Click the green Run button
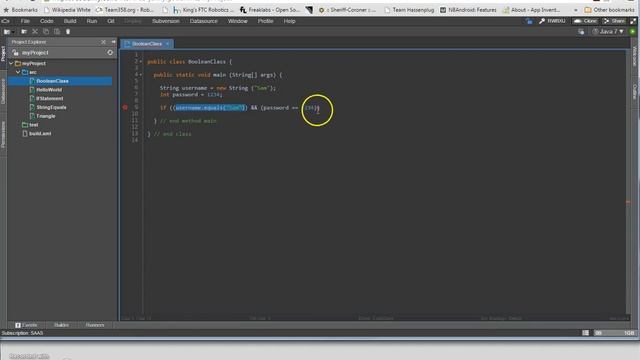This screenshot has height=360, width=640. coord(633,31)
